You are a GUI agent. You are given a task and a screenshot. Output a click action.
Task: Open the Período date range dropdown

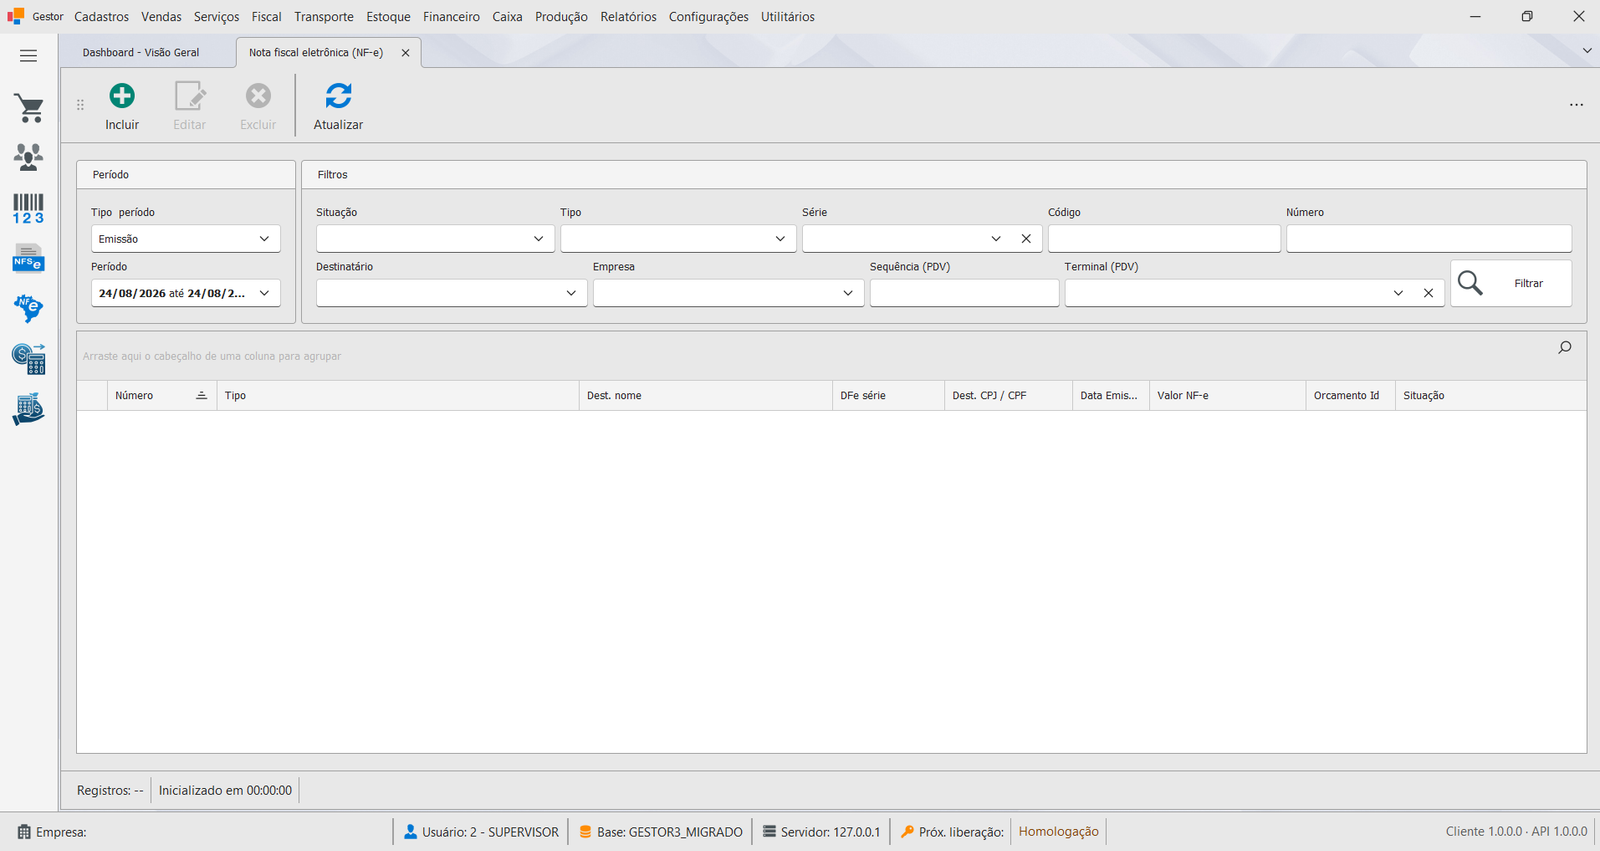point(185,293)
